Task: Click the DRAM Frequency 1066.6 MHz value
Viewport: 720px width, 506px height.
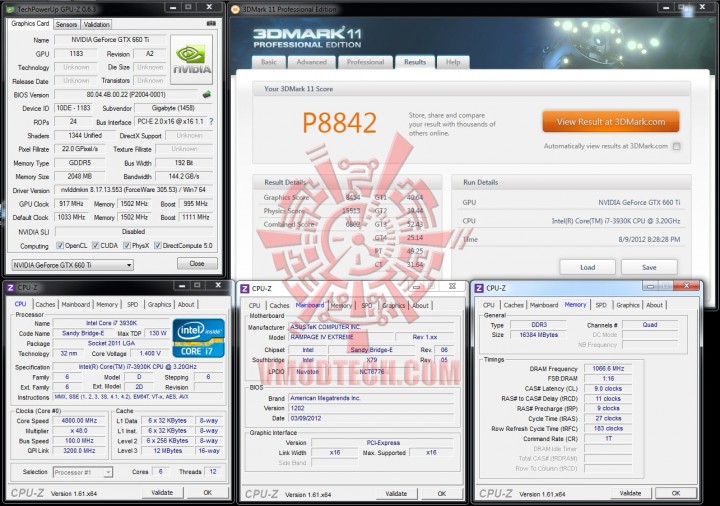Action: [x=608, y=368]
